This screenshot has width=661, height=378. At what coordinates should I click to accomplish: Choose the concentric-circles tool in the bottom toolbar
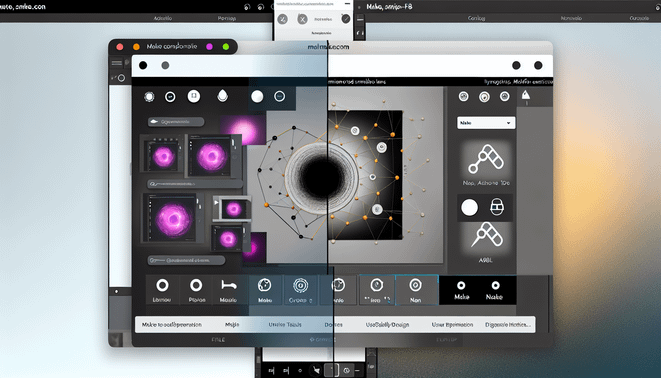point(300,290)
